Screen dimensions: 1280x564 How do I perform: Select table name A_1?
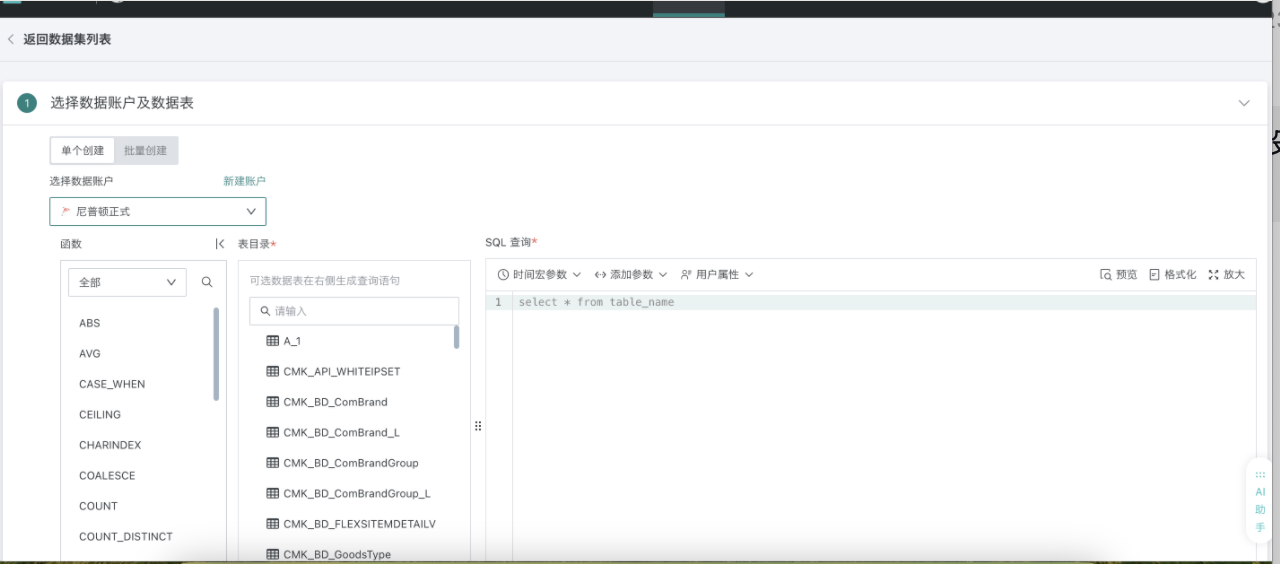292,341
